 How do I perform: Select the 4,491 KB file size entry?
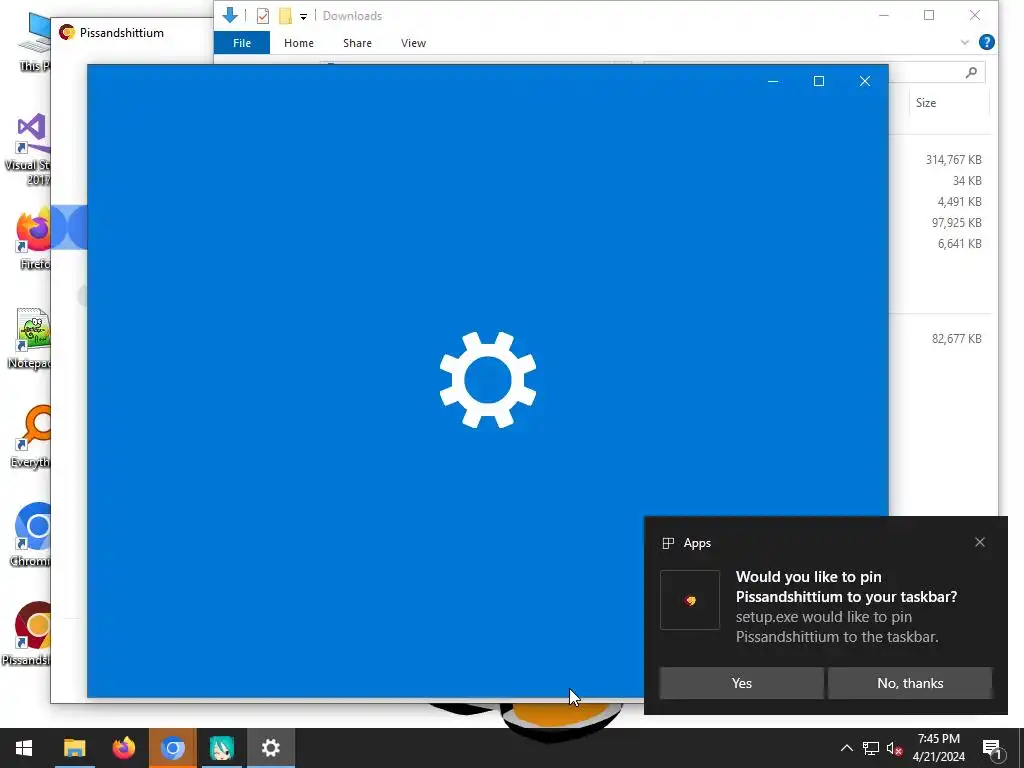coord(959,201)
